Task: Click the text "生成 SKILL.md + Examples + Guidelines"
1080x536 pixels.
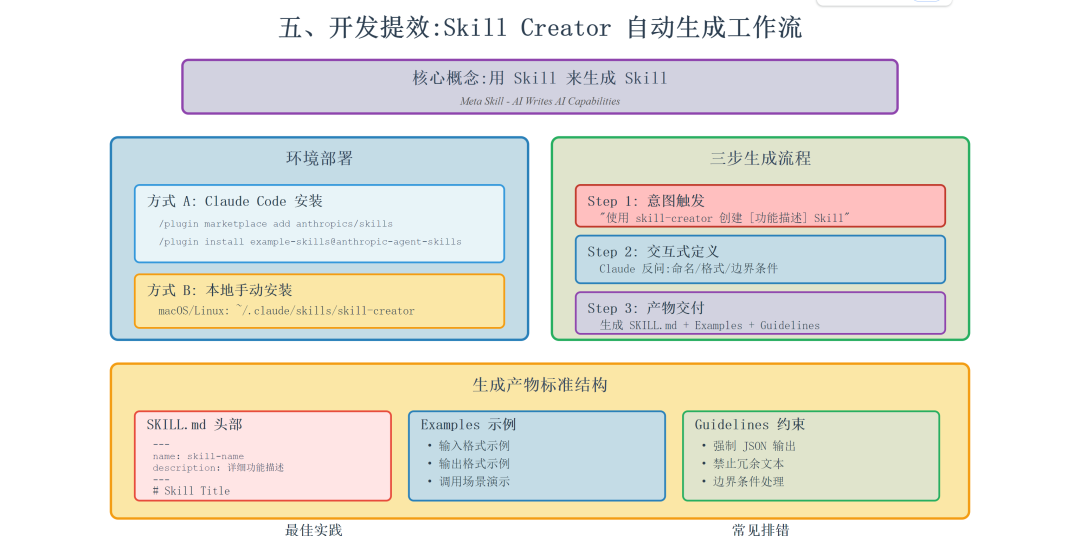Action: tap(709, 325)
